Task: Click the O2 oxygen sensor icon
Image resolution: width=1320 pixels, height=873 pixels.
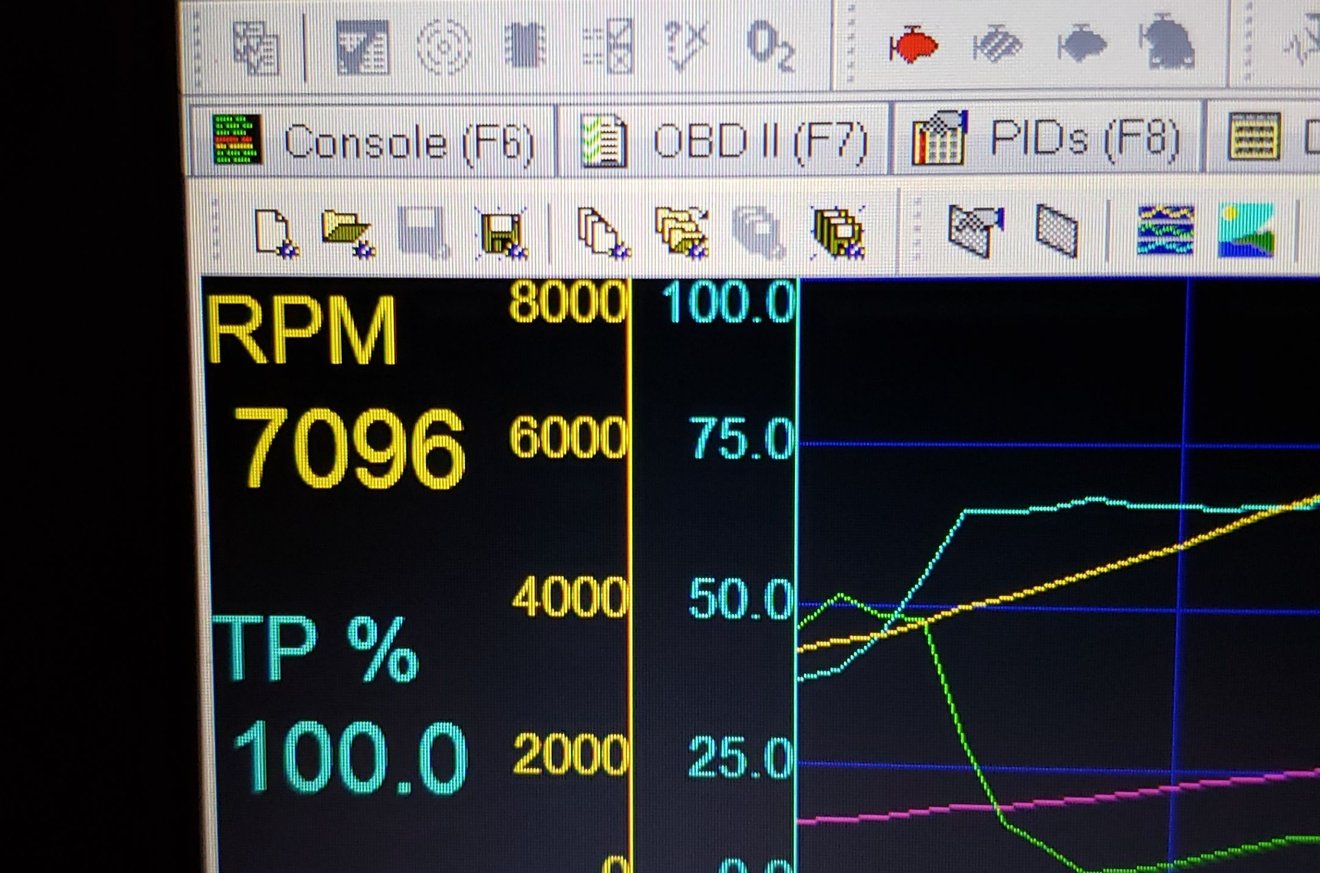Action: (x=769, y=46)
